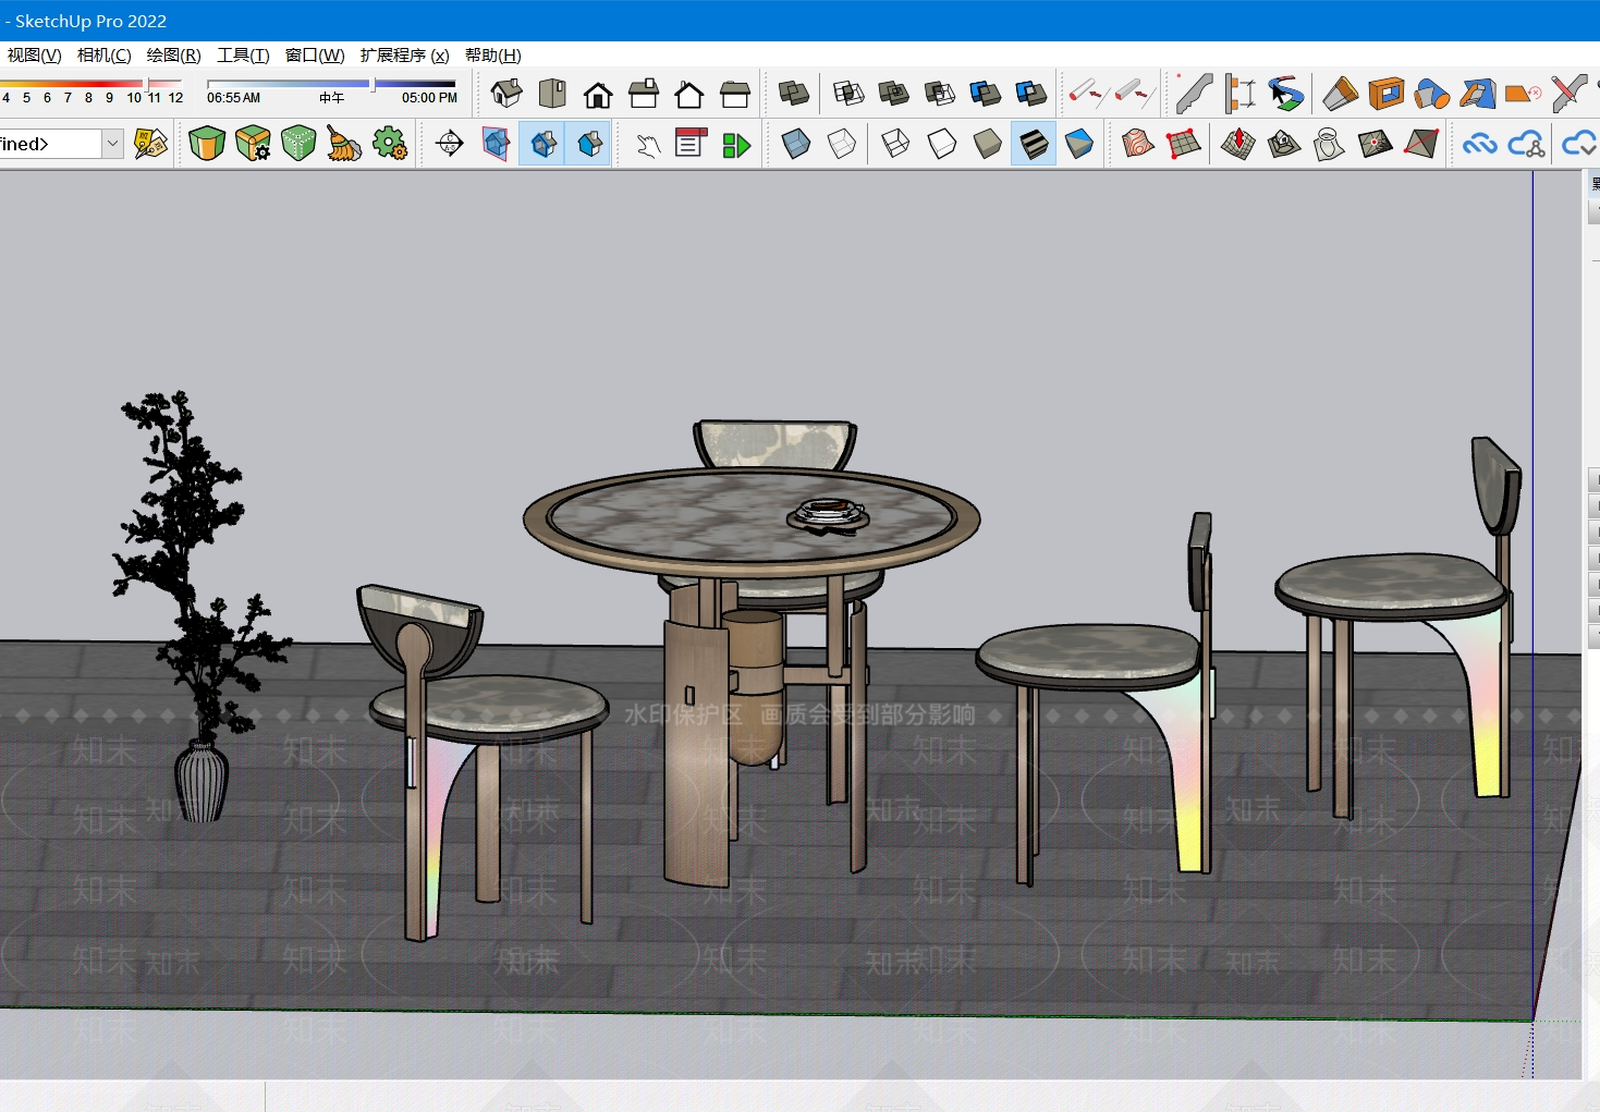Click the blue curved path with cursor icon
1600x1112 pixels.
click(x=1286, y=94)
